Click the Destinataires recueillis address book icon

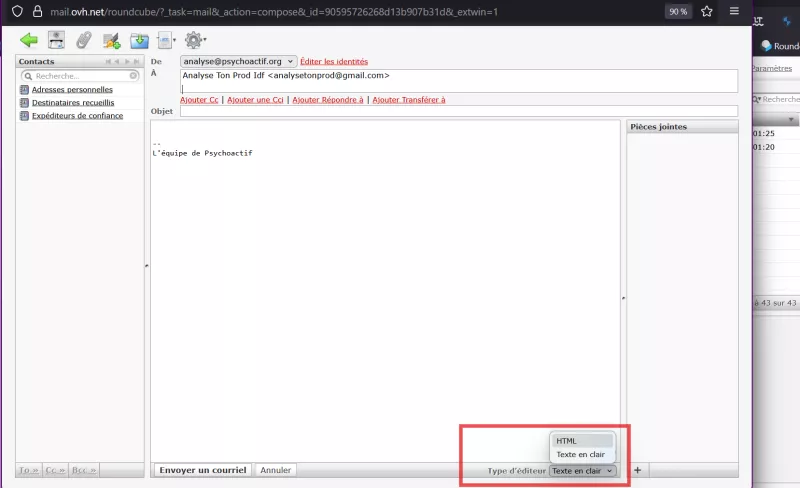click(x=24, y=103)
